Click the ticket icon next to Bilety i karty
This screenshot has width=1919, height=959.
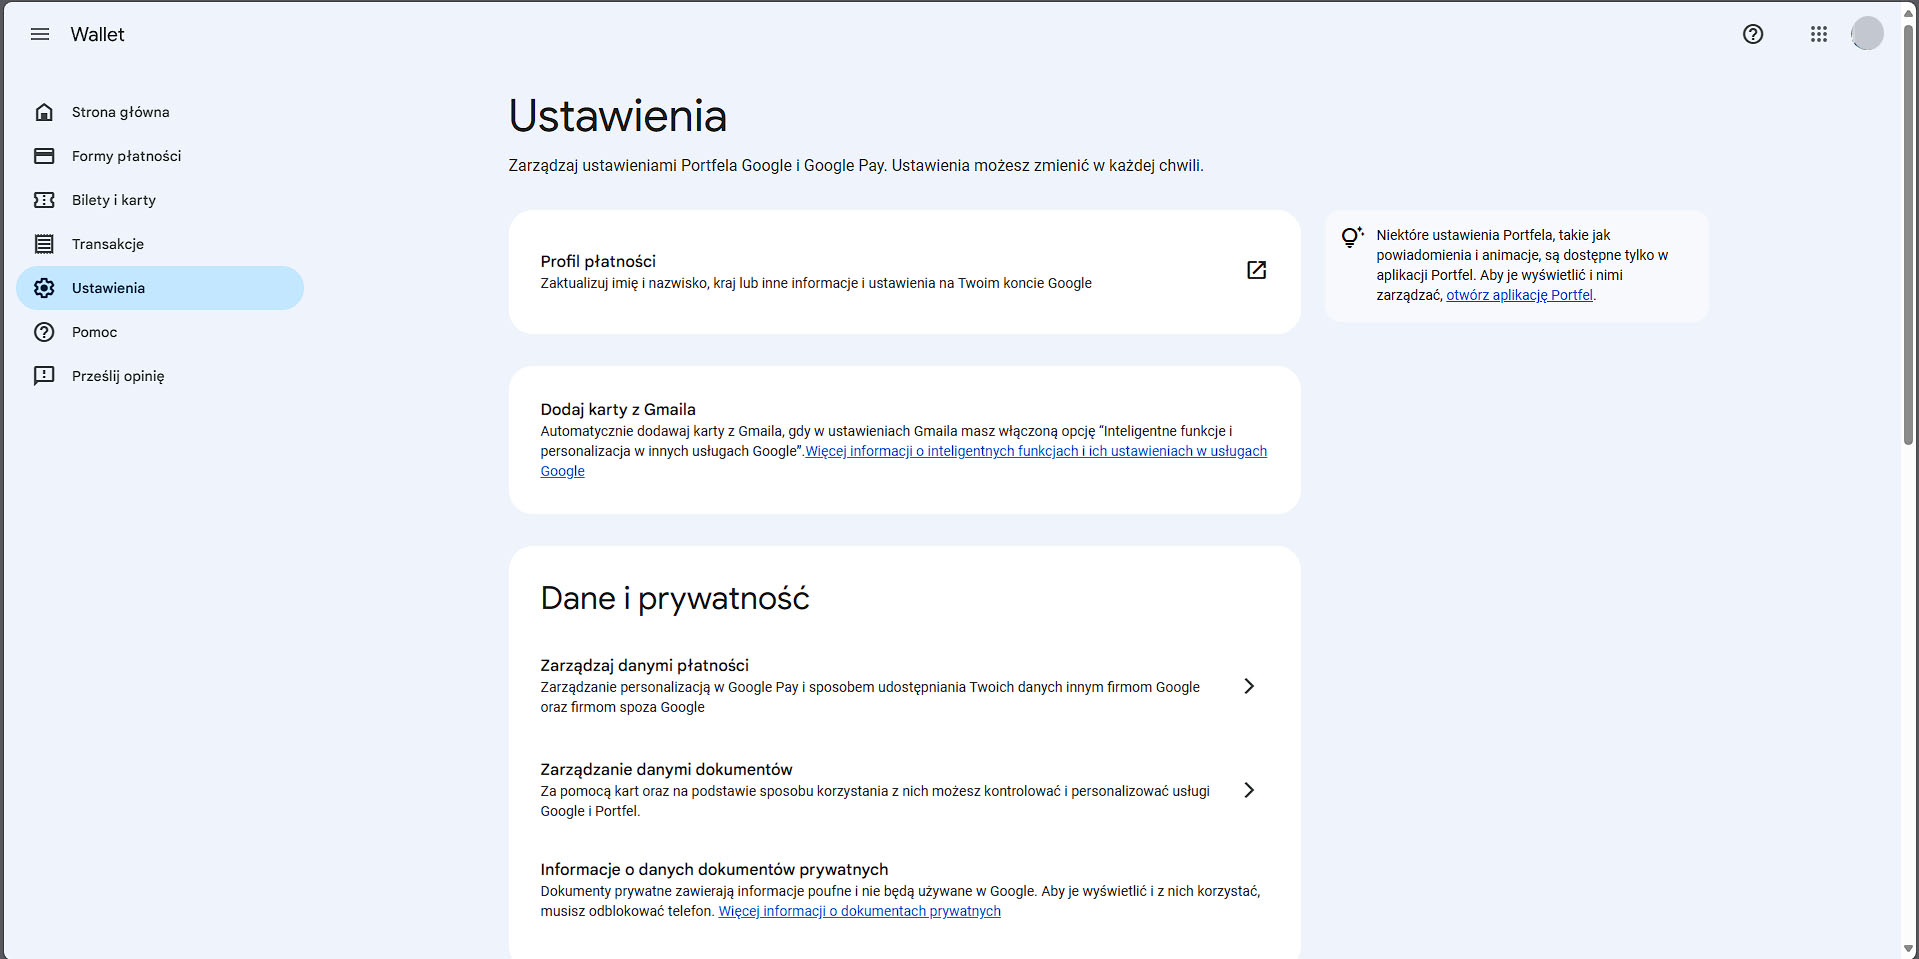click(44, 200)
